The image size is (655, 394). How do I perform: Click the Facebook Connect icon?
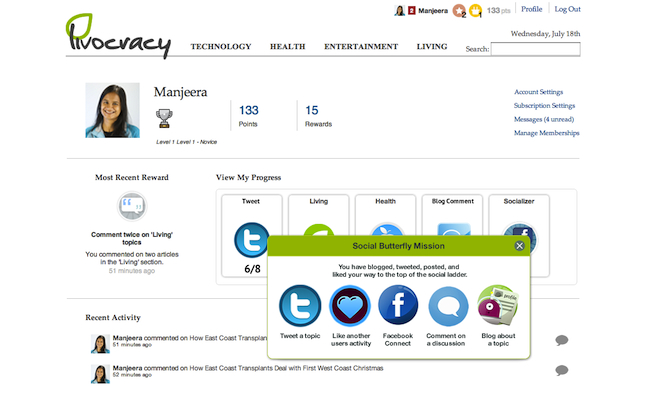point(398,305)
